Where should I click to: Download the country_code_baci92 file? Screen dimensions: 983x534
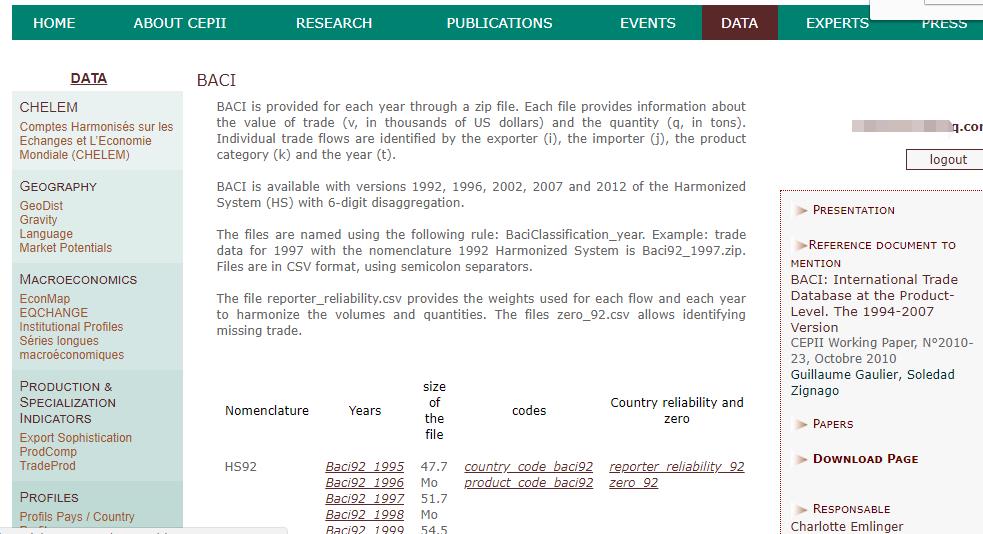528,466
